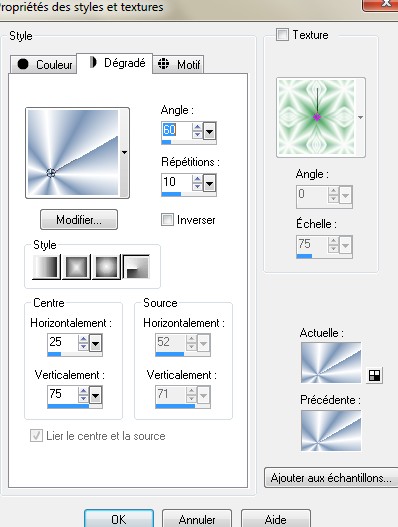
Task: Switch to the Couleur tab
Action: (44, 64)
